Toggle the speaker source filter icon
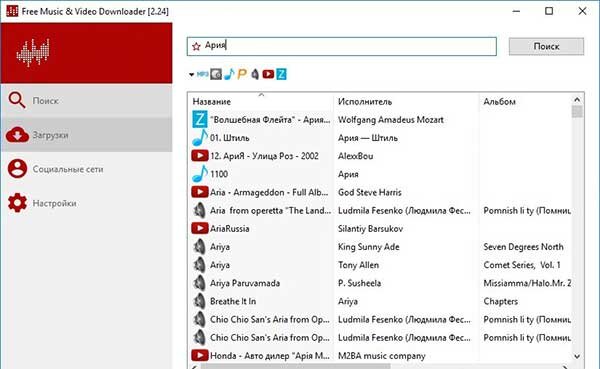600x369 pixels. pos(255,74)
